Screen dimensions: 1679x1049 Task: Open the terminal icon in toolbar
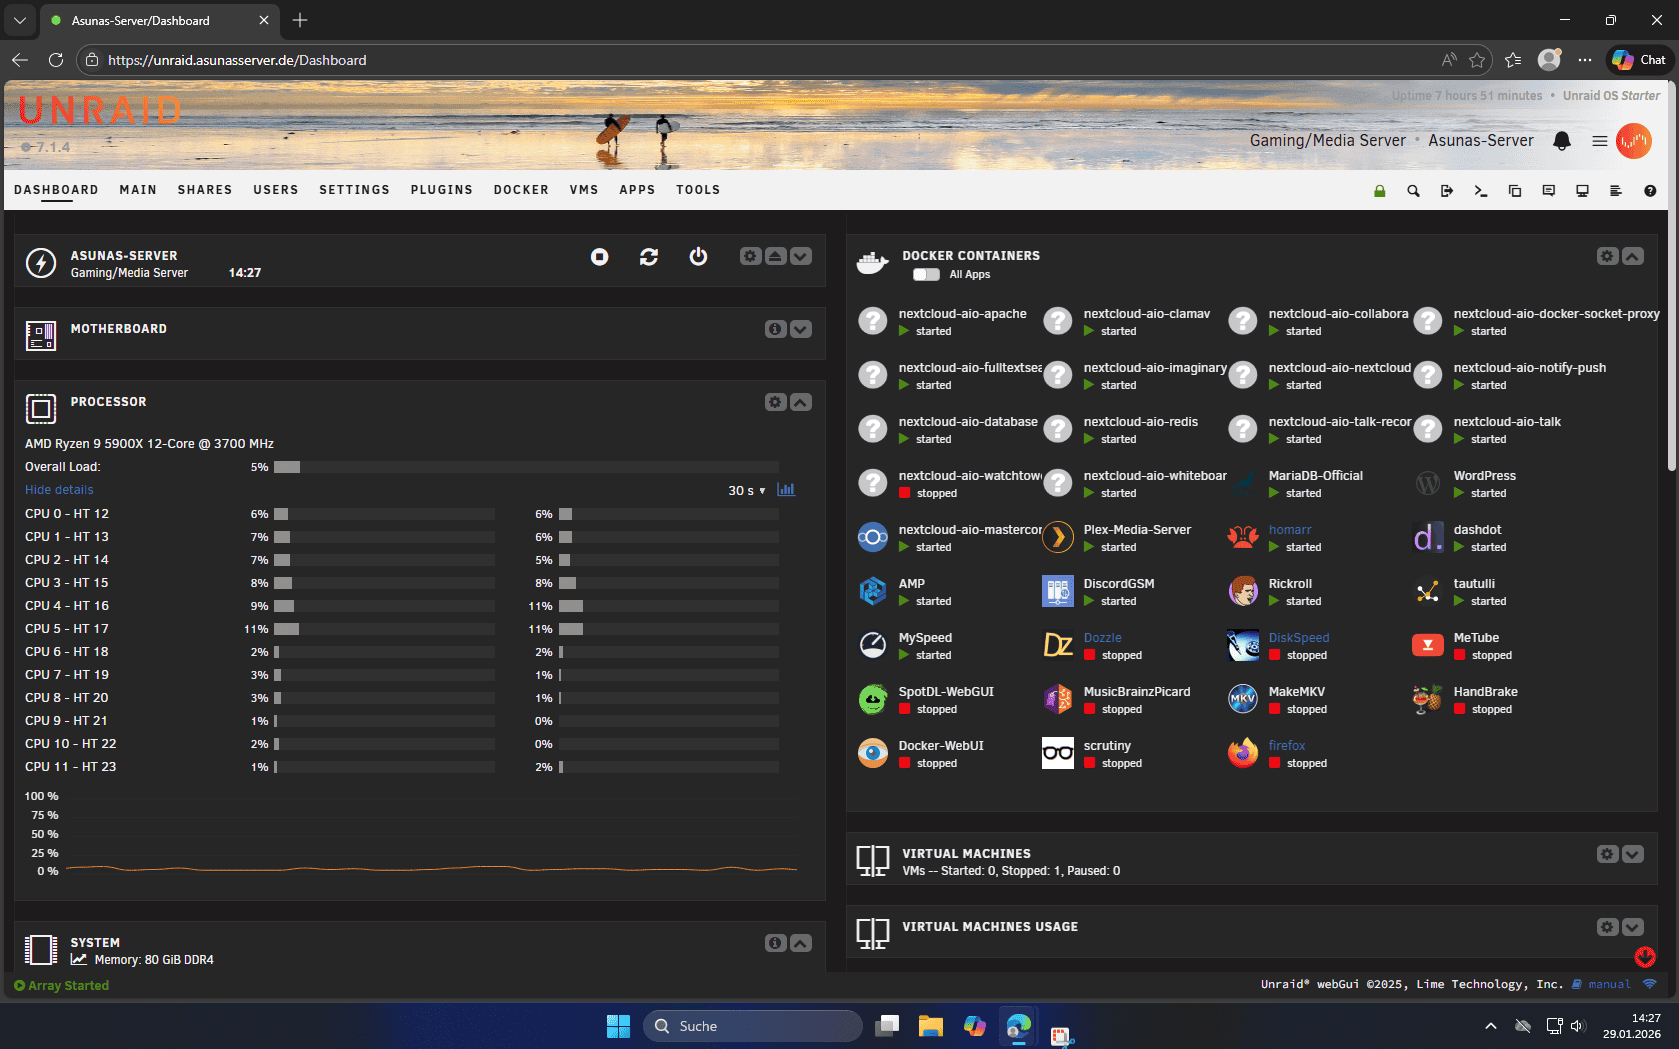tap(1481, 191)
